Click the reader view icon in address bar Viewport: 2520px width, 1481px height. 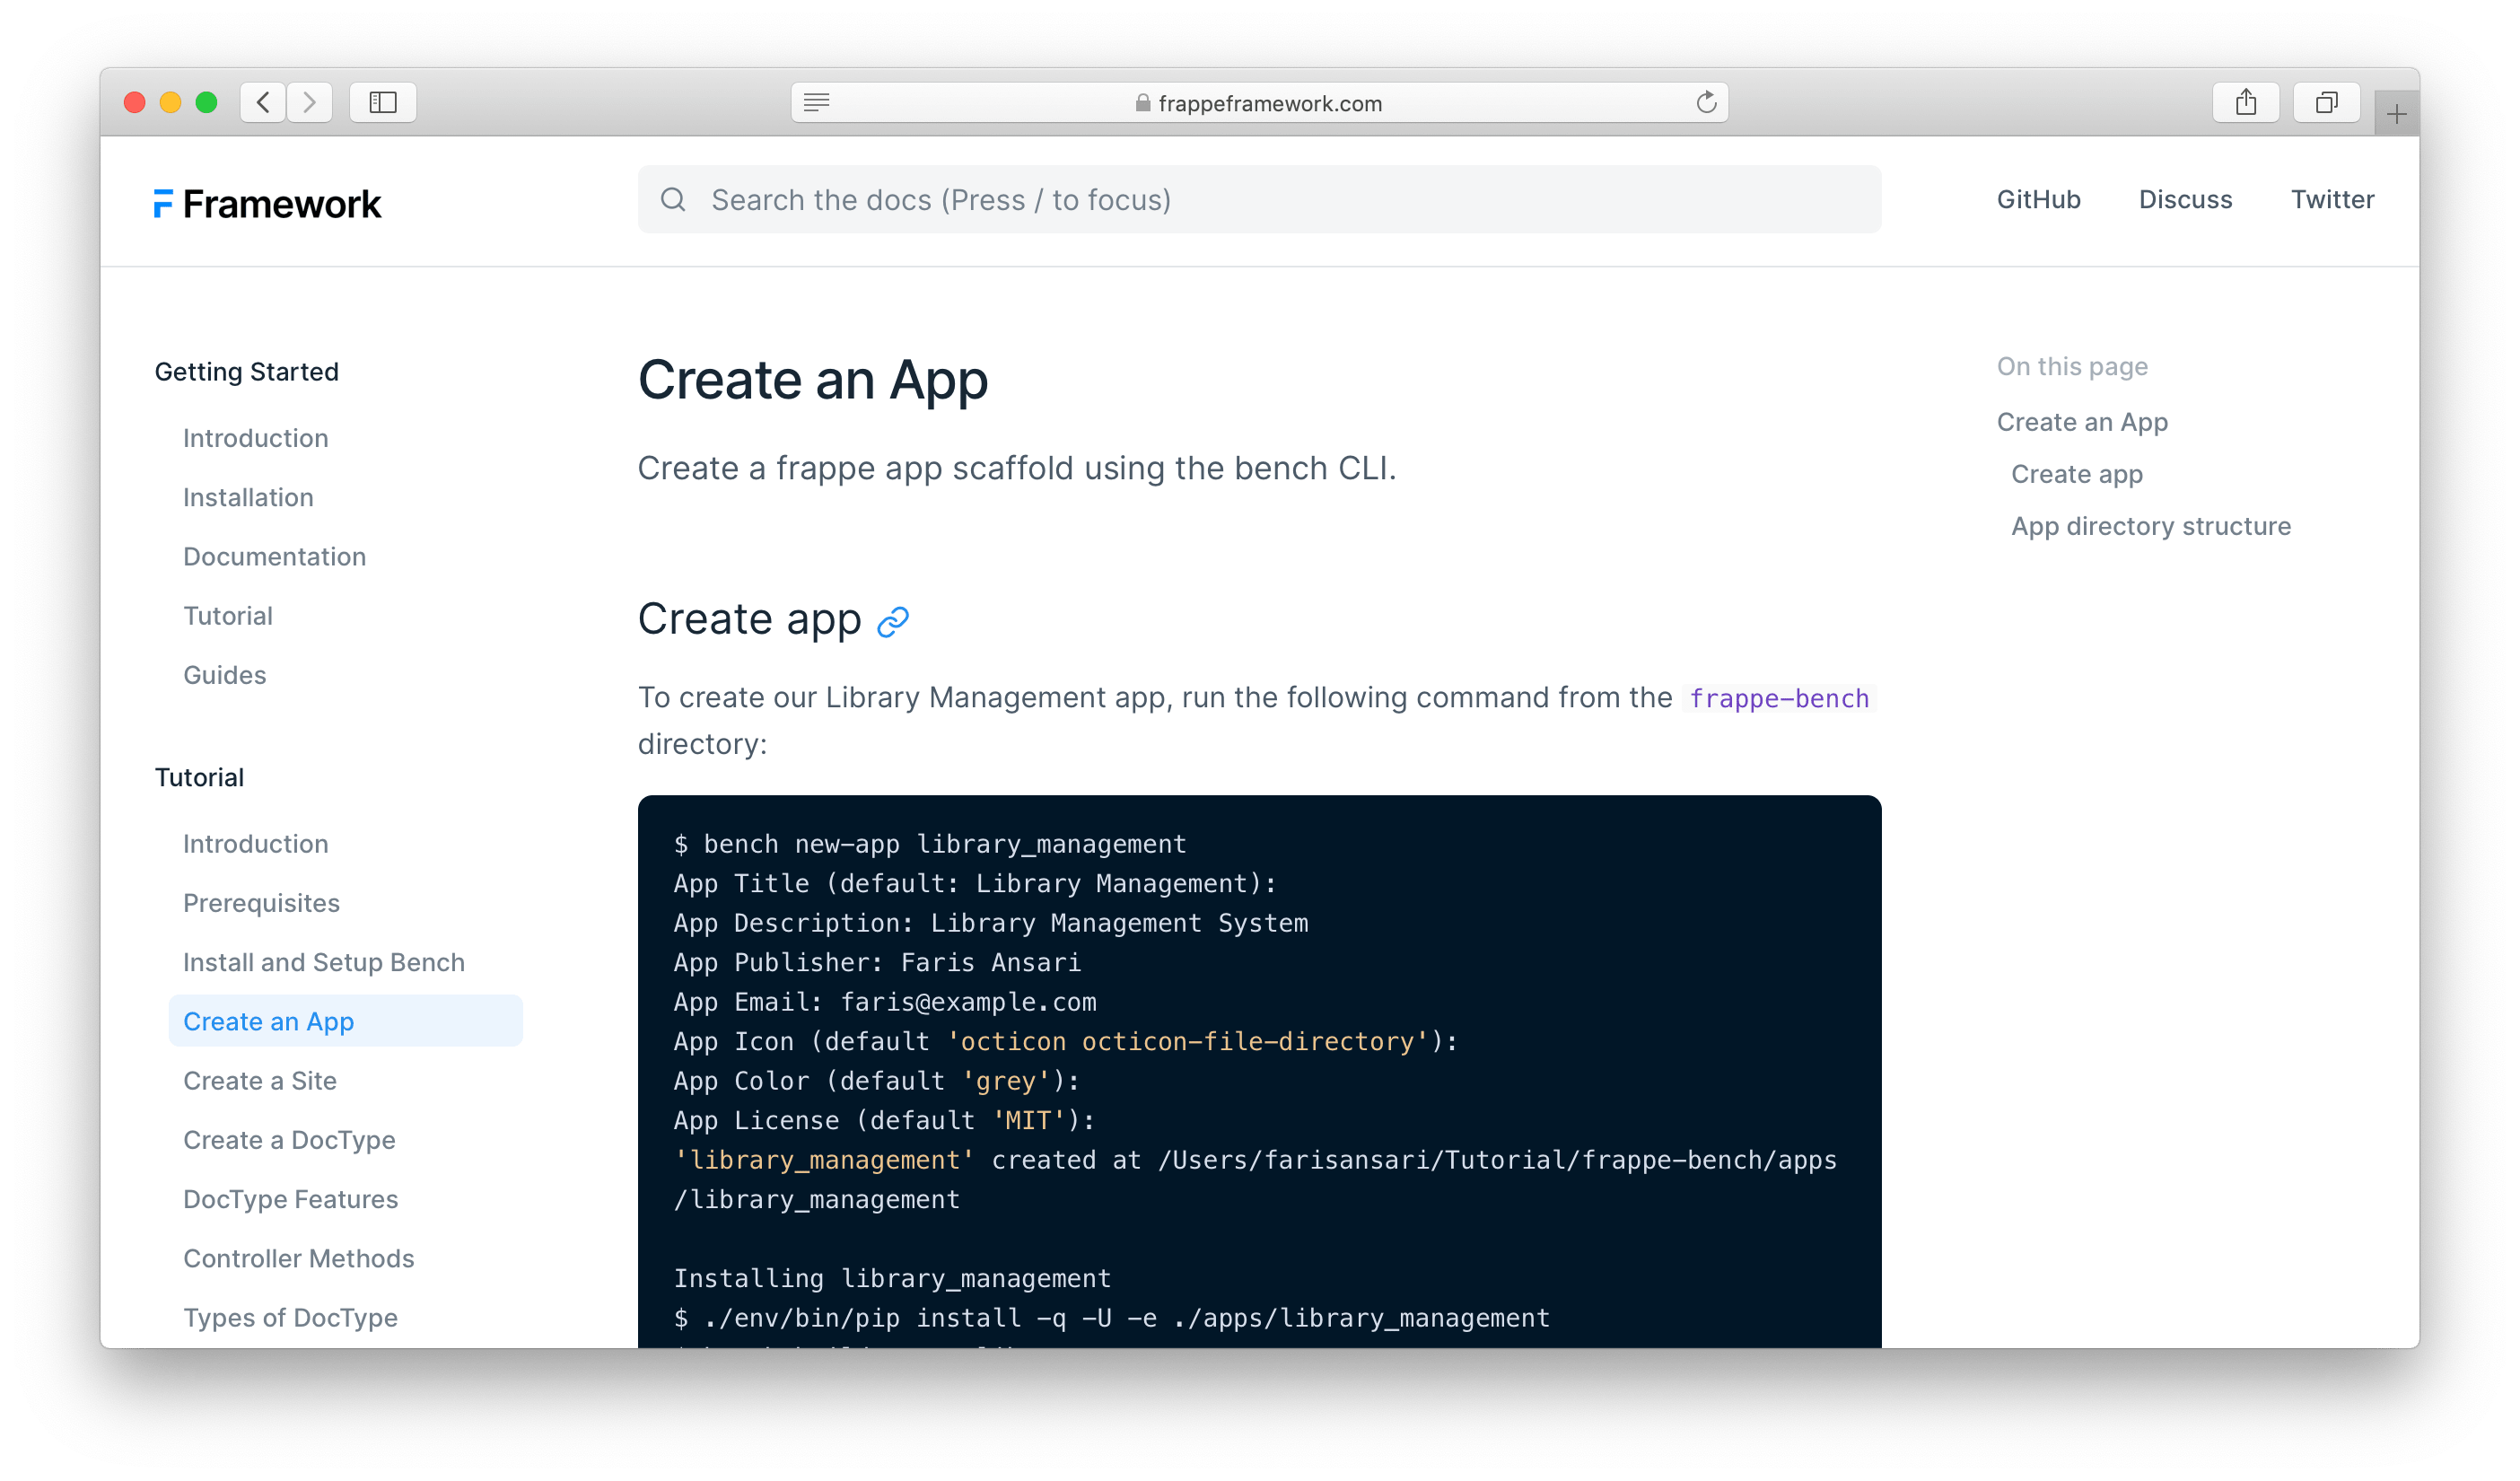[x=817, y=102]
